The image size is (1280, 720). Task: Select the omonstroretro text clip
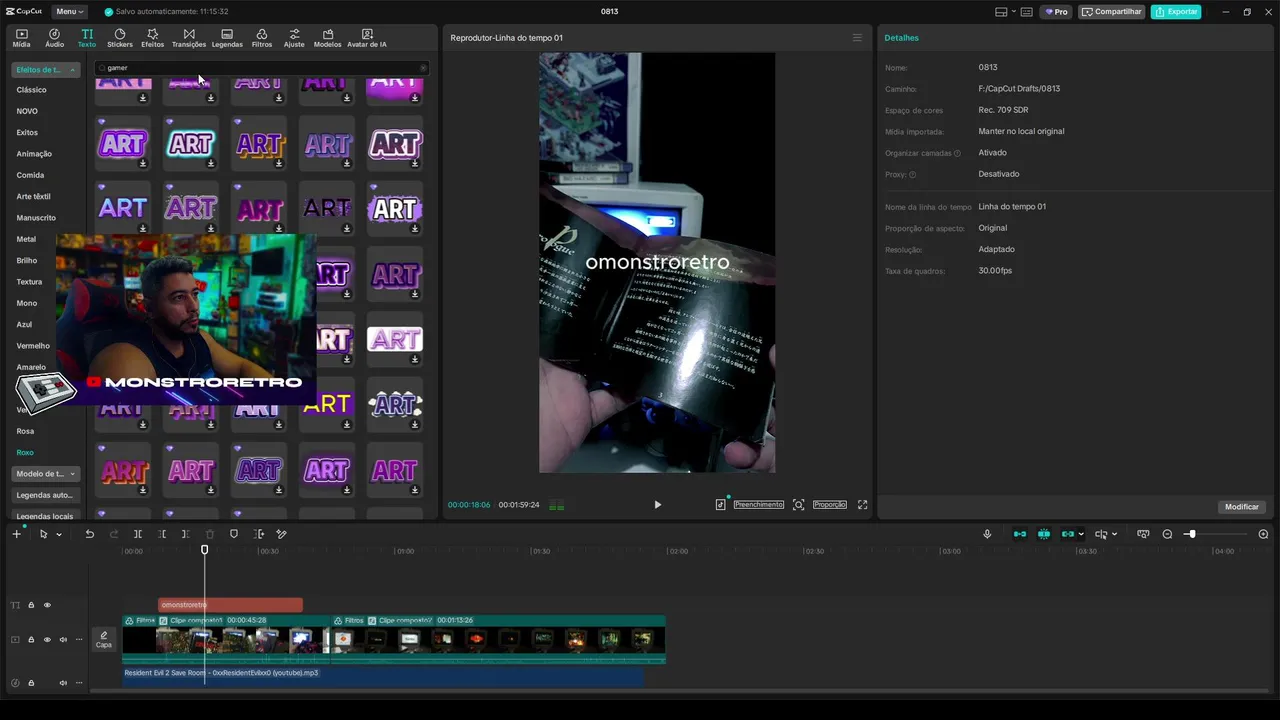click(x=230, y=605)
